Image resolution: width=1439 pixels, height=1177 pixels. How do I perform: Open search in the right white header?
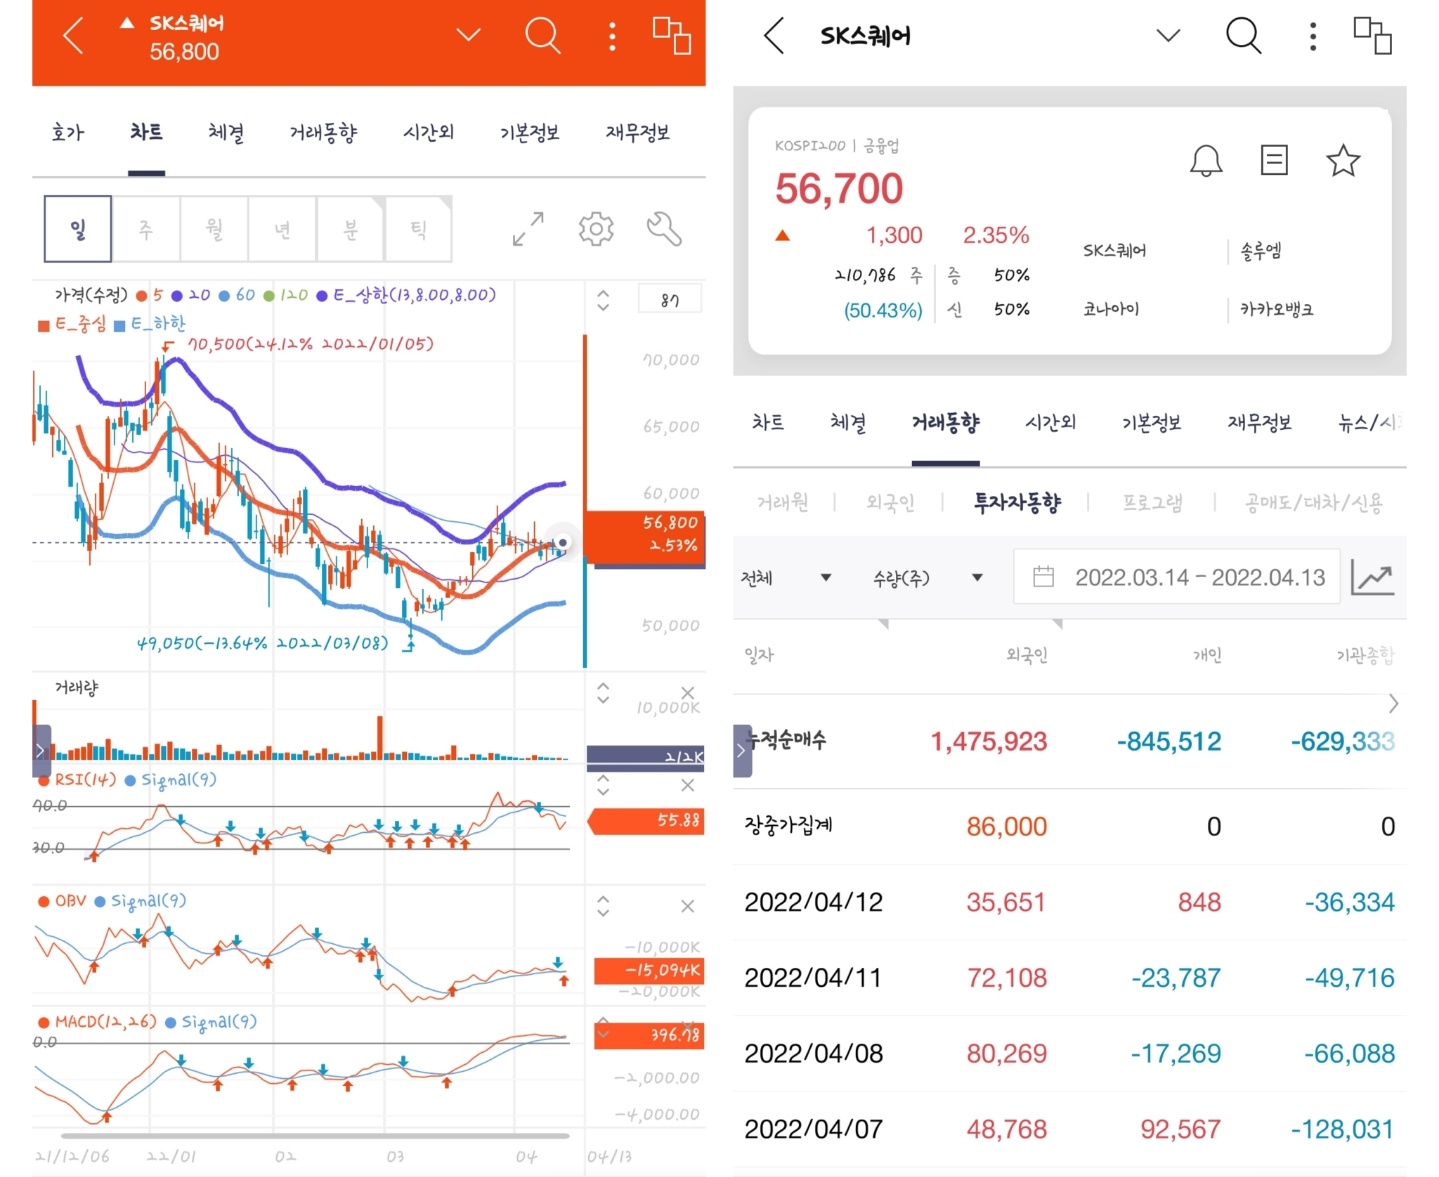(x=1243, y=36)
